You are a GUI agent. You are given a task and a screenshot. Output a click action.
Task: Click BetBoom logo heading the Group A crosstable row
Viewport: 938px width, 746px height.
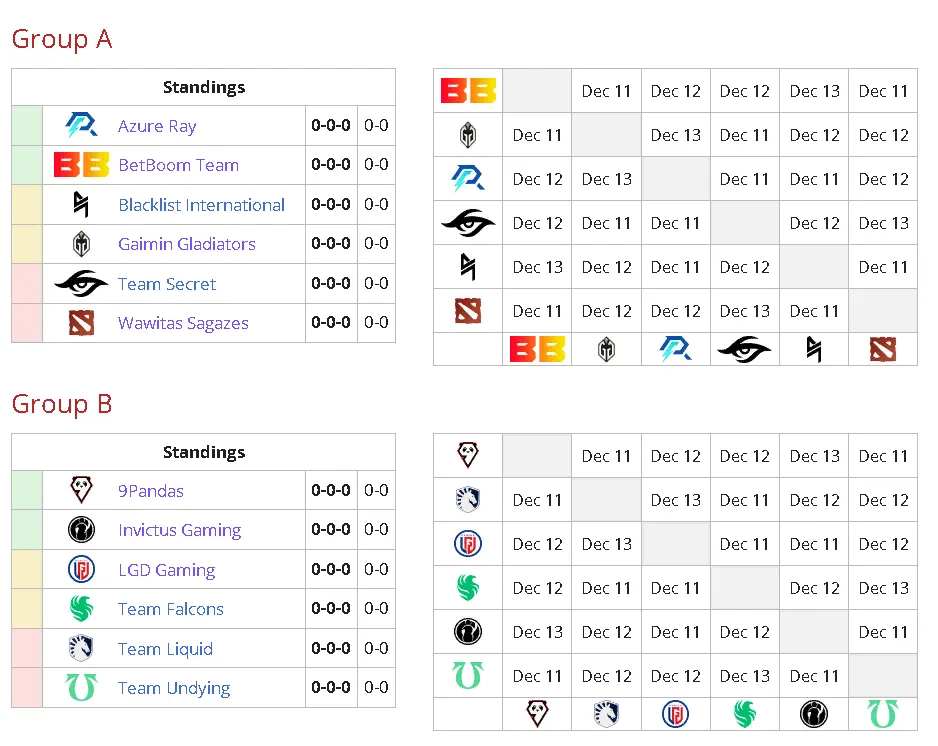[x=468, y=91]
